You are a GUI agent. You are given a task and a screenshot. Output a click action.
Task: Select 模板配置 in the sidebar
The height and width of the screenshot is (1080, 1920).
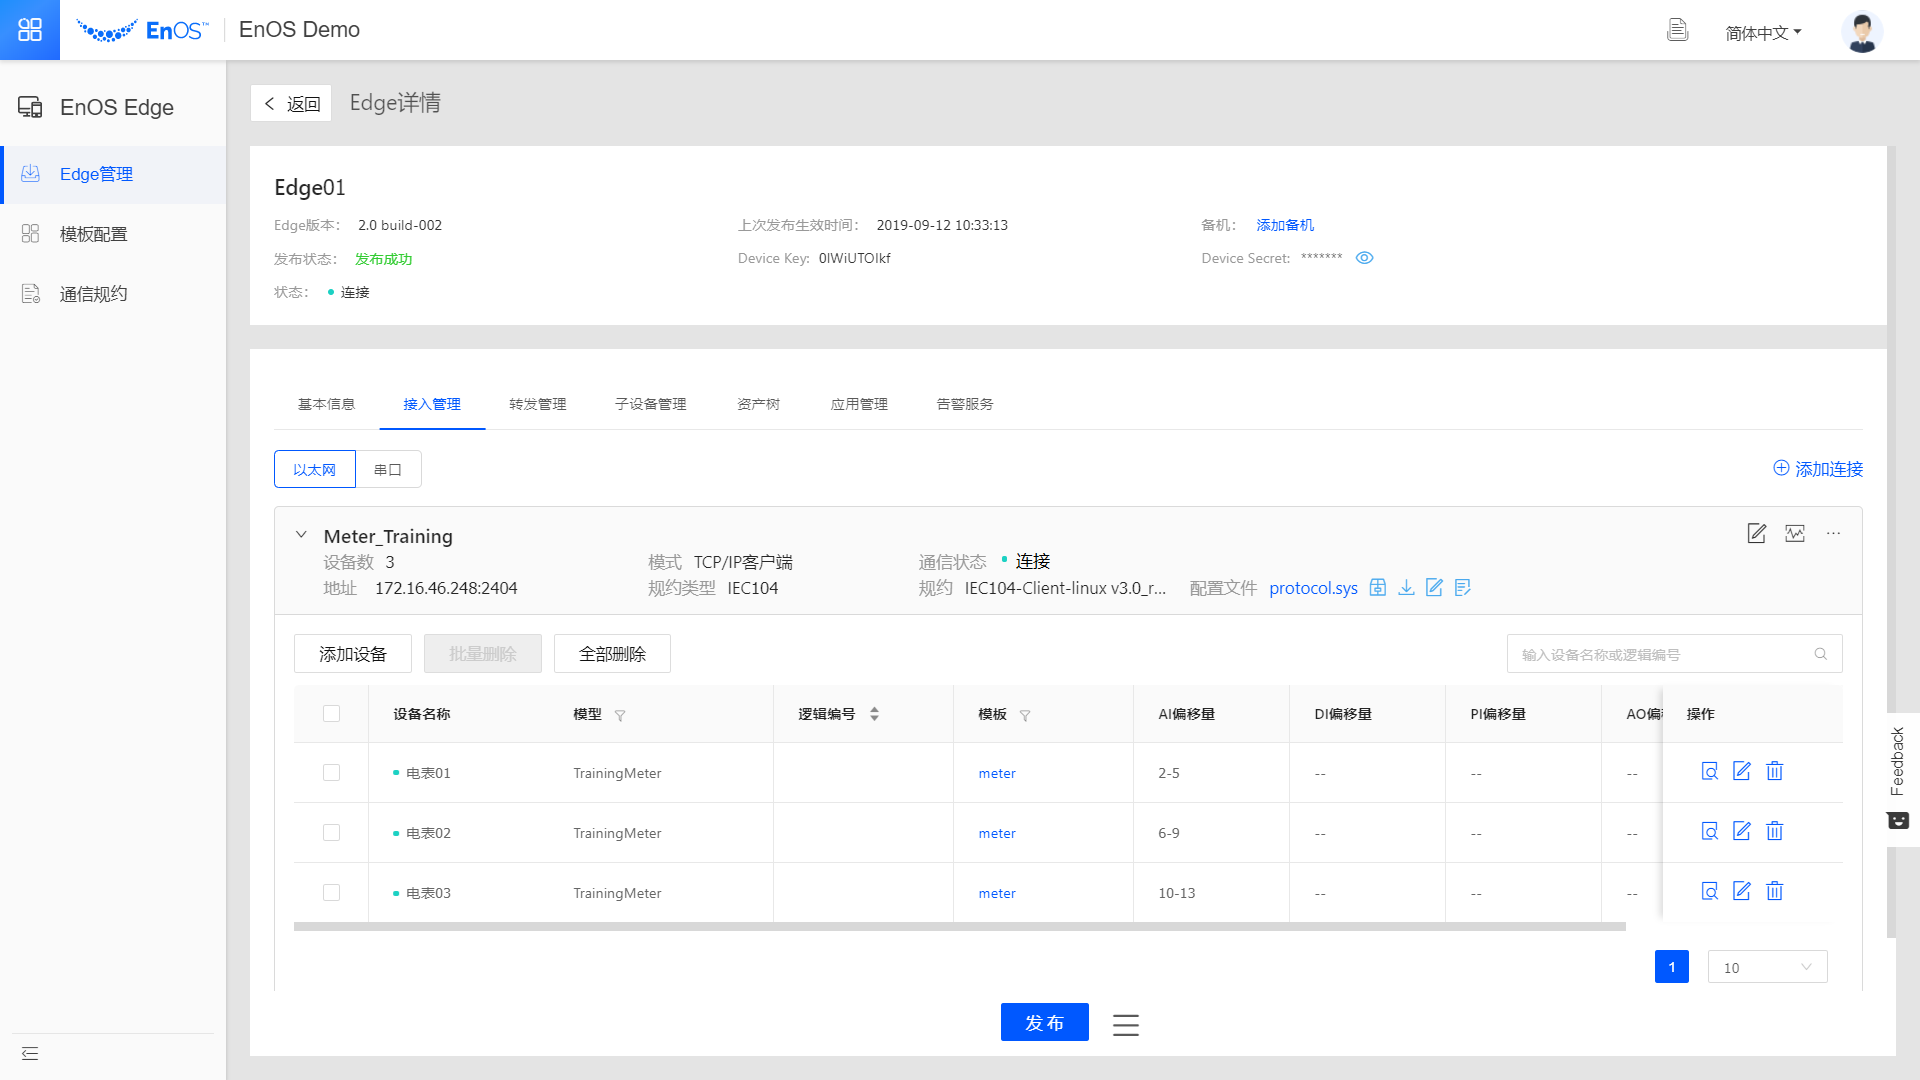coord(93,234)
